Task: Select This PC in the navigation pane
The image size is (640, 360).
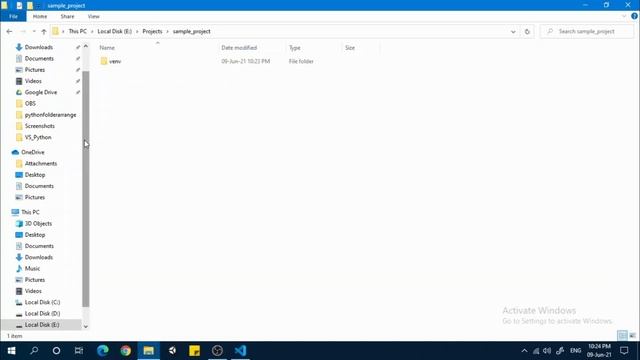Action: pyautogui.click(x=30, y=212)
